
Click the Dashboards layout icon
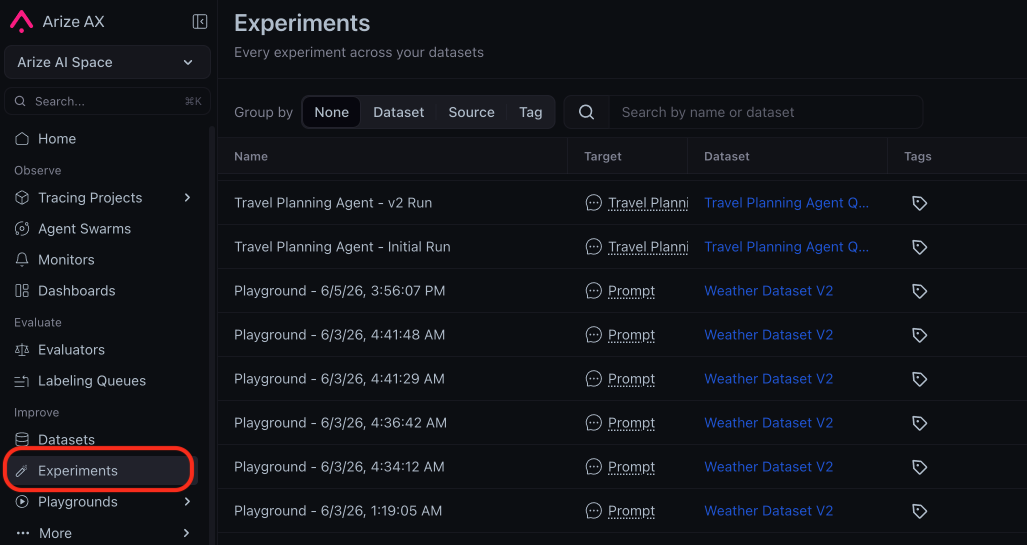[22, 291]
